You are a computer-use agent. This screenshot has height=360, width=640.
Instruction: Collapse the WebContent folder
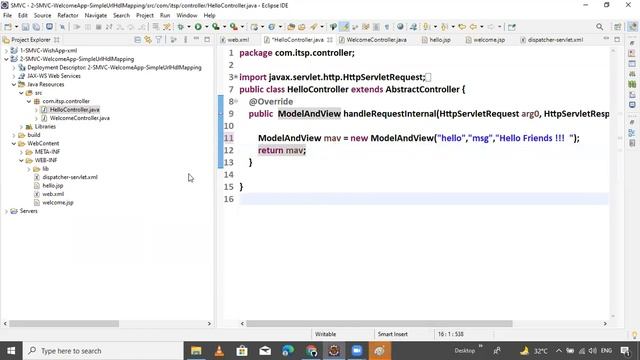click(x=14, y=144)
